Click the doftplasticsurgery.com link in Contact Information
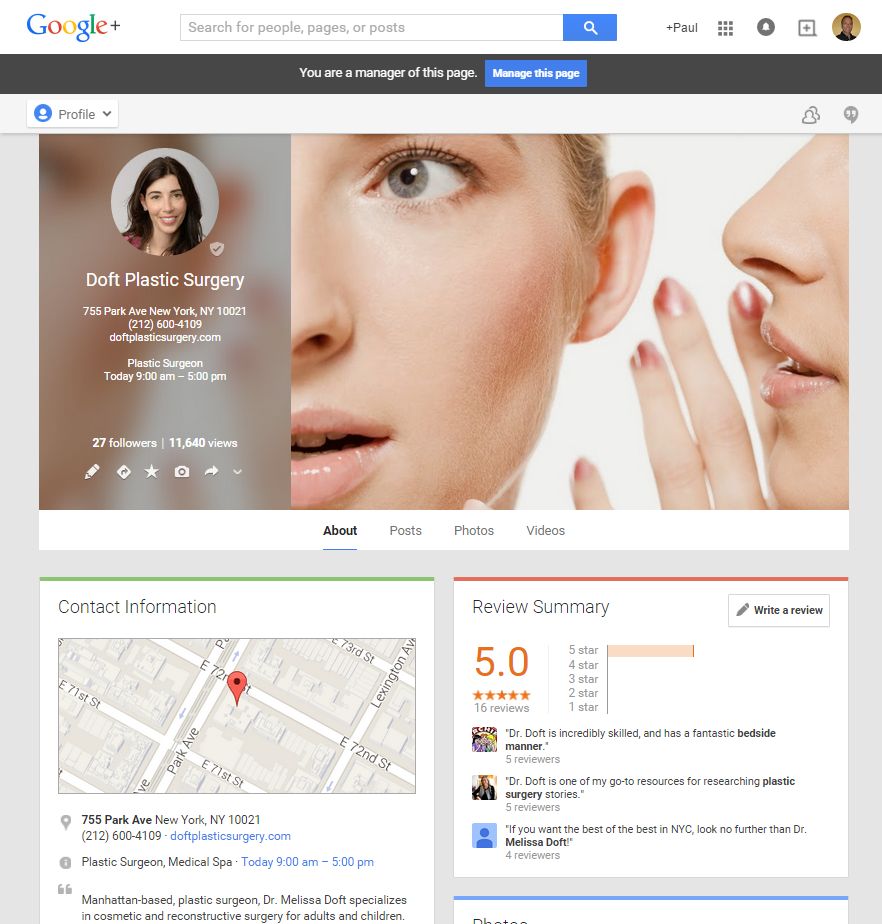The image size is (882, 924). (230, 836)
